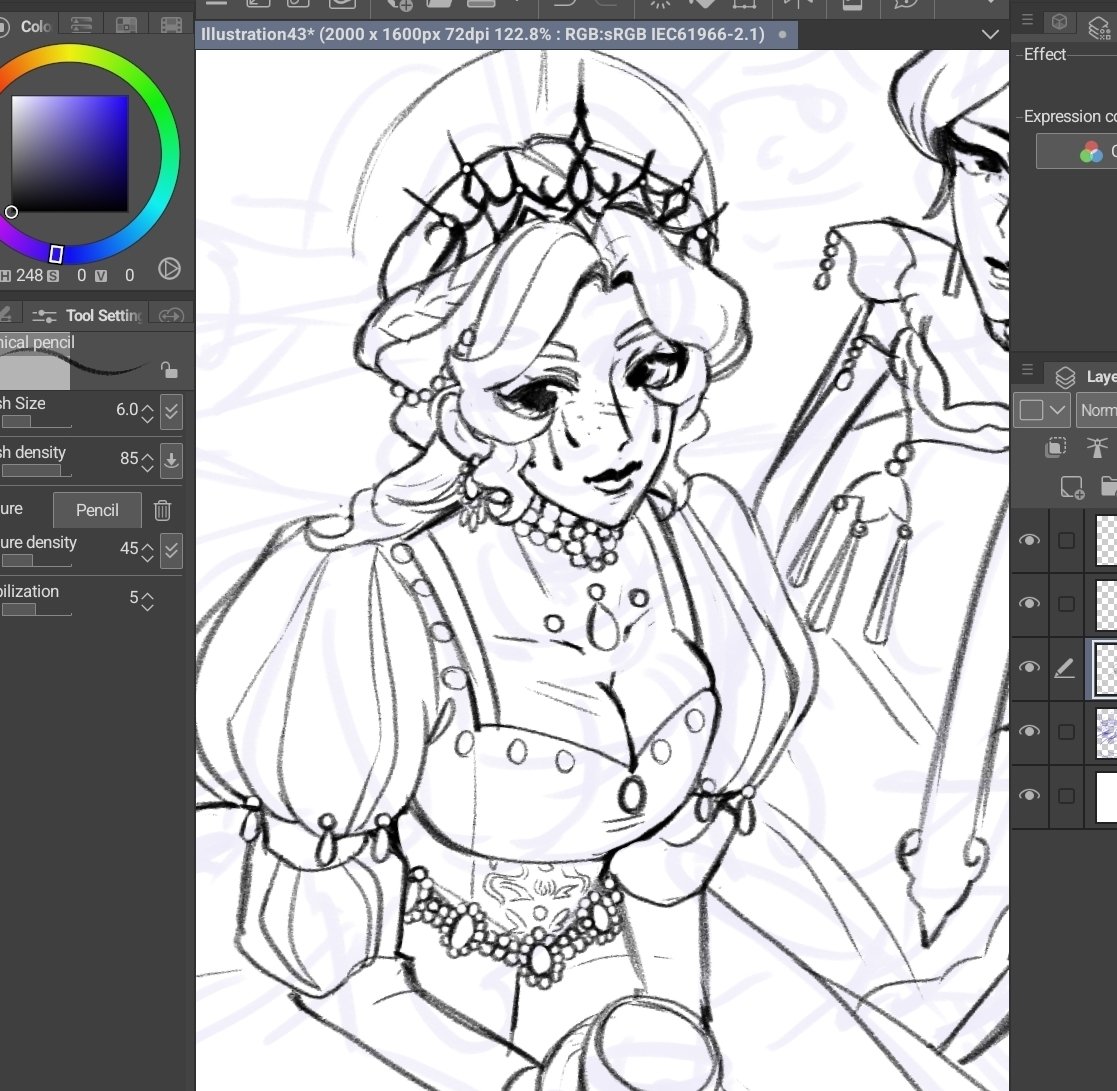
Task: Click the hue ring handle on color wheel
Action: pos(56,254)
